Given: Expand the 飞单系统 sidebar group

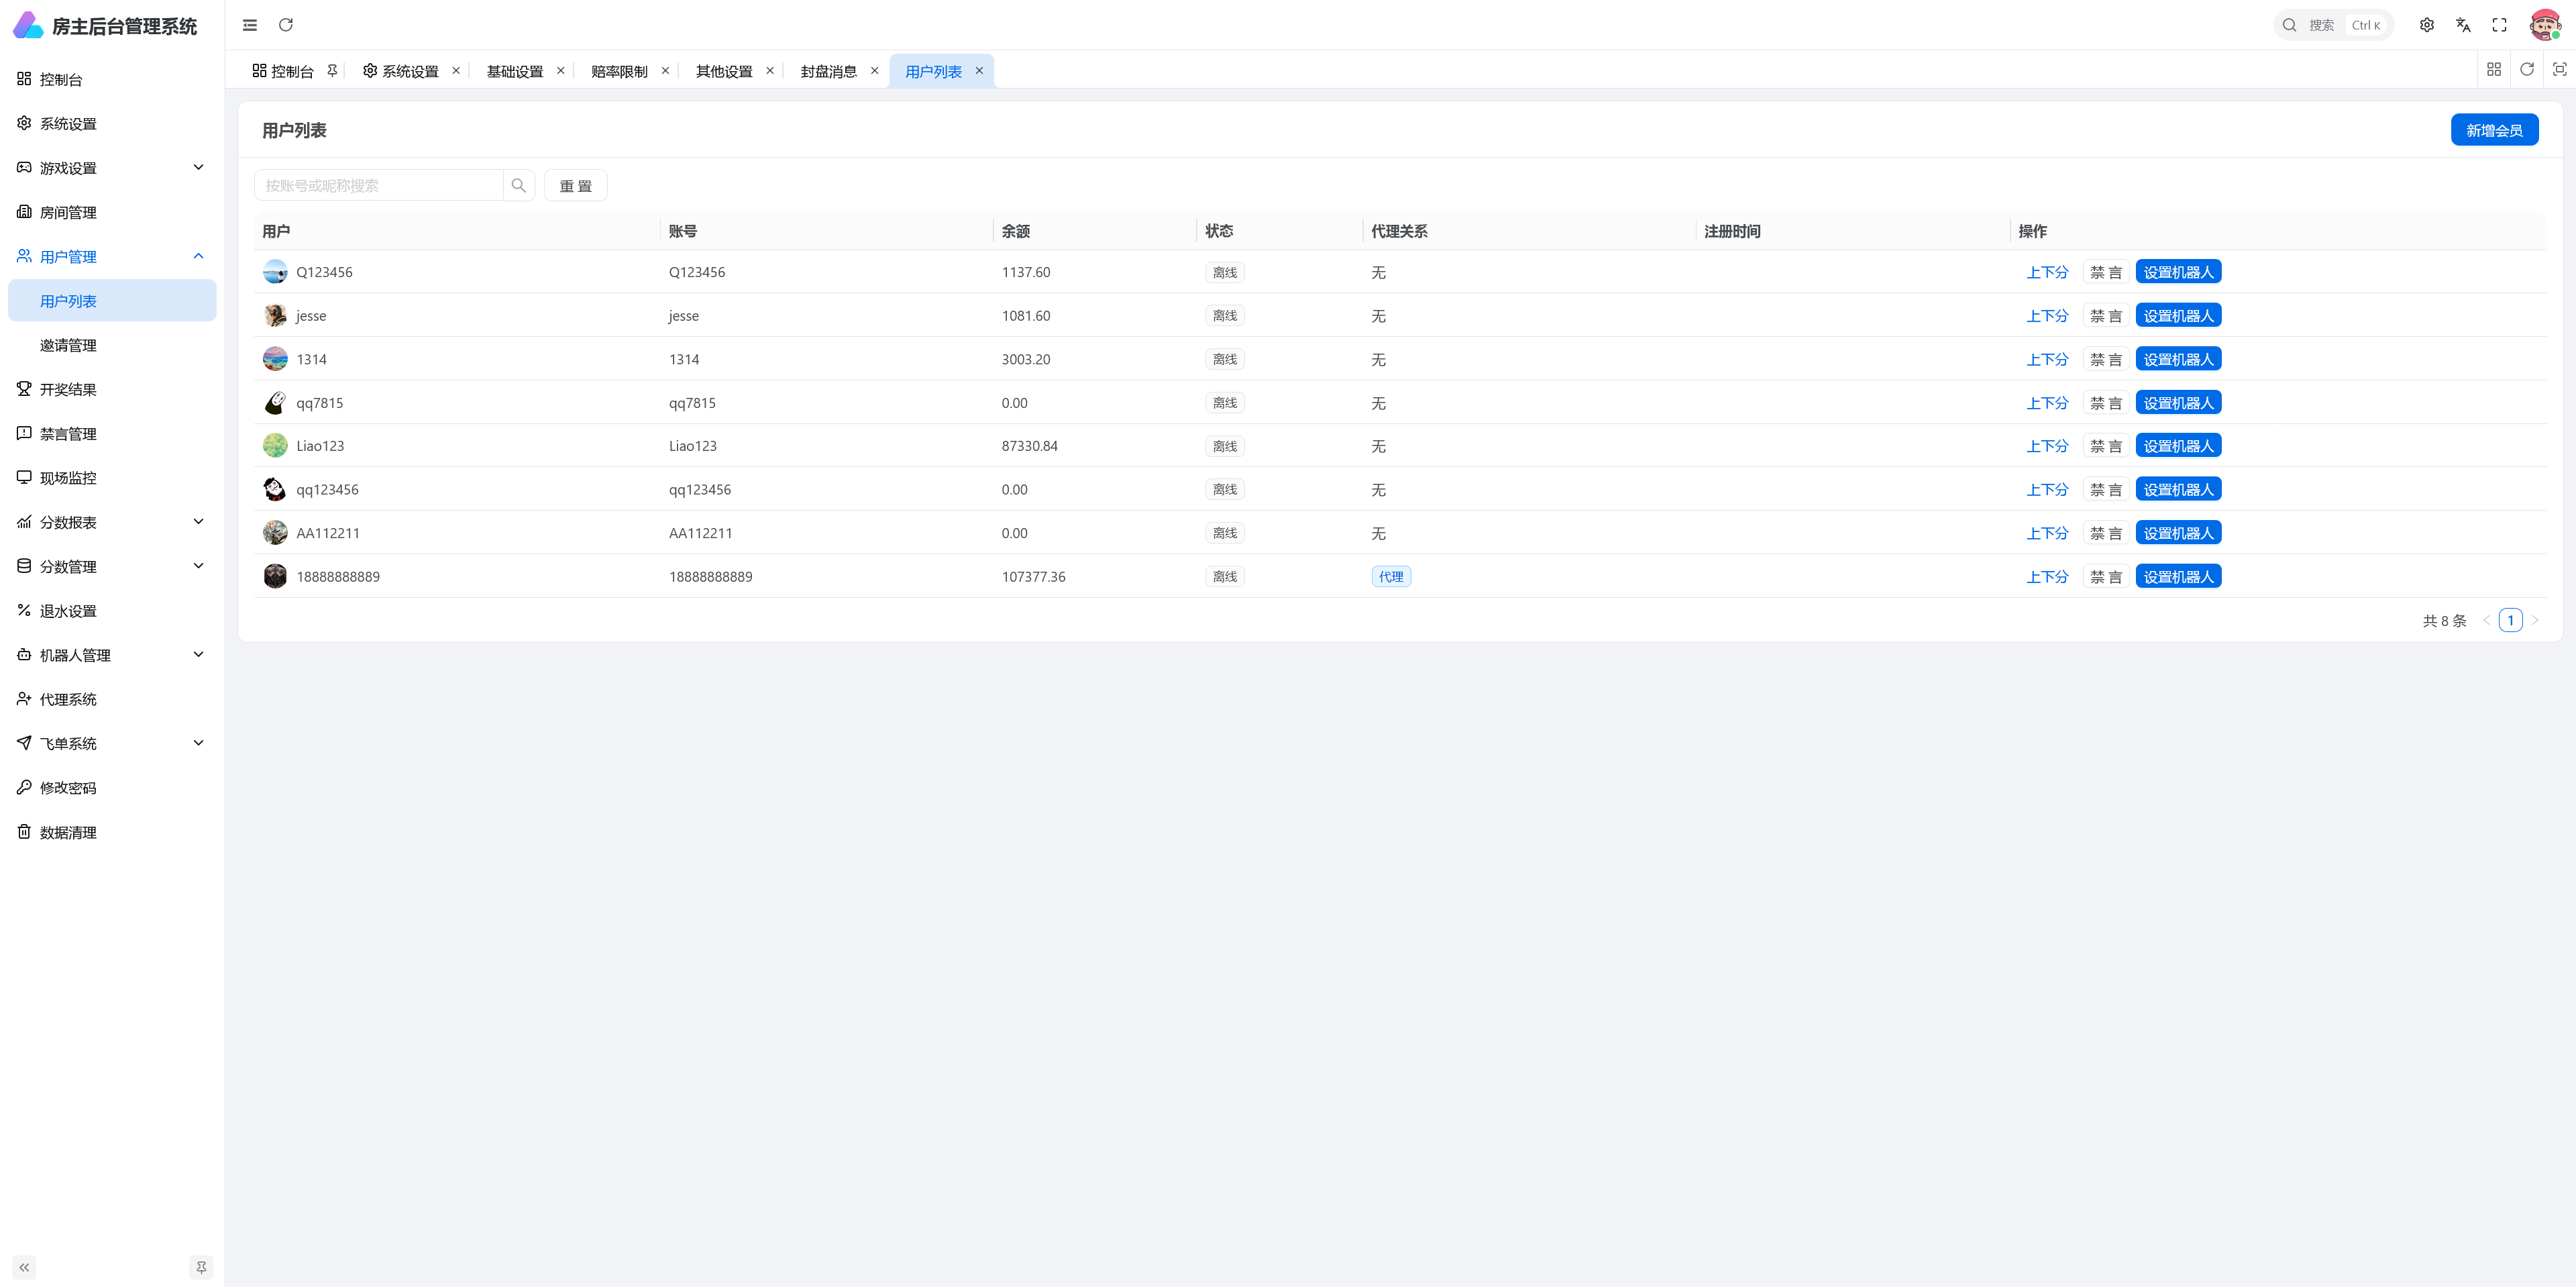Looking at the screenshot, I should pyautogui.click(x=112, y=743).
